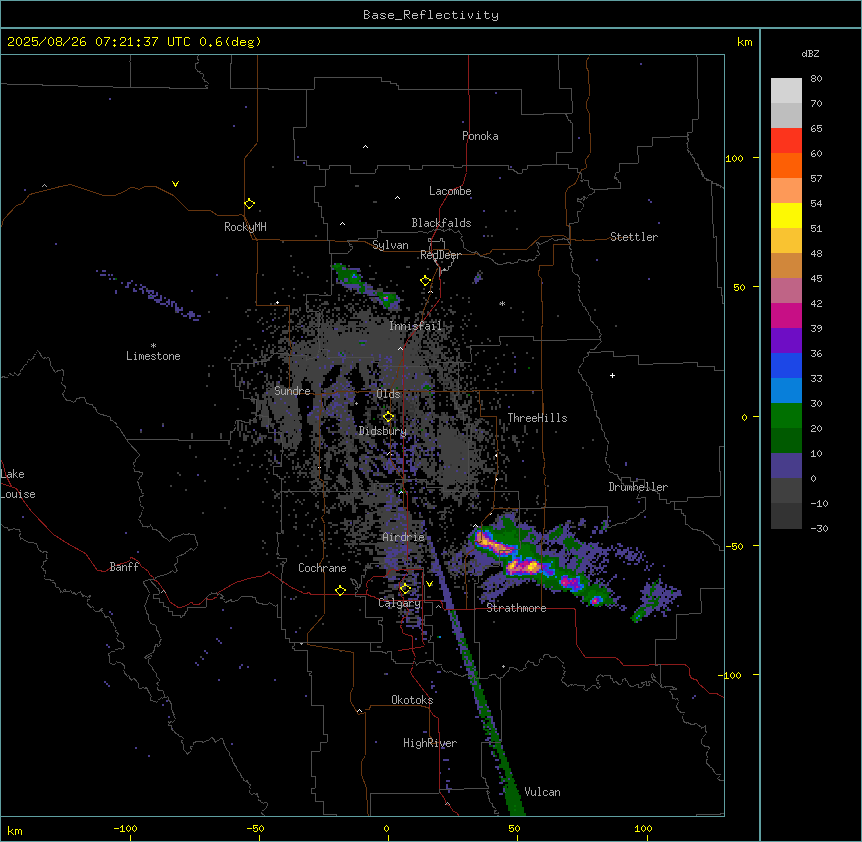The height and width of the screenshot is (842, 862).
Task: Click the Base_Reflectivity title
Action: [431, 15]
